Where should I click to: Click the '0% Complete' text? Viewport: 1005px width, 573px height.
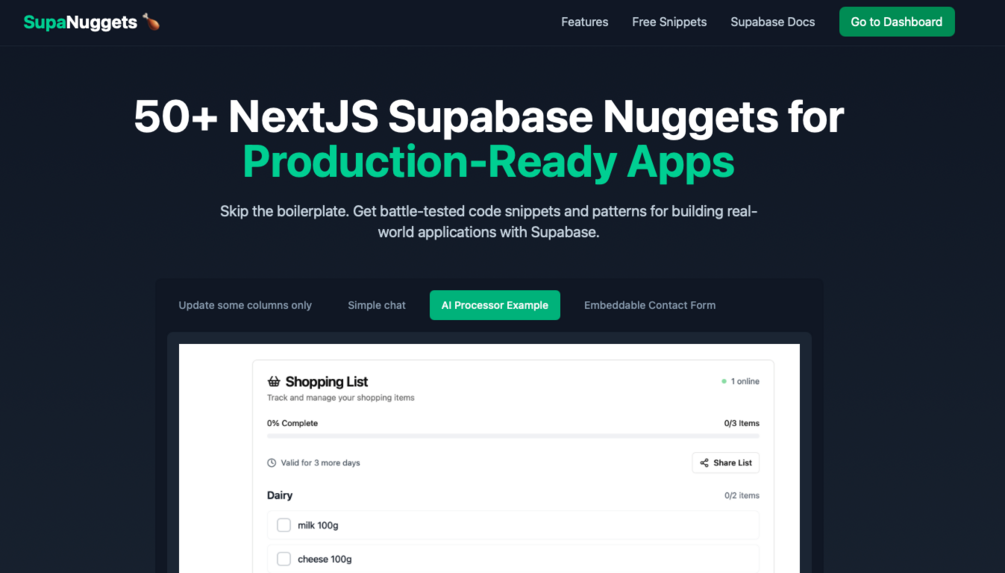click(292, 423)
